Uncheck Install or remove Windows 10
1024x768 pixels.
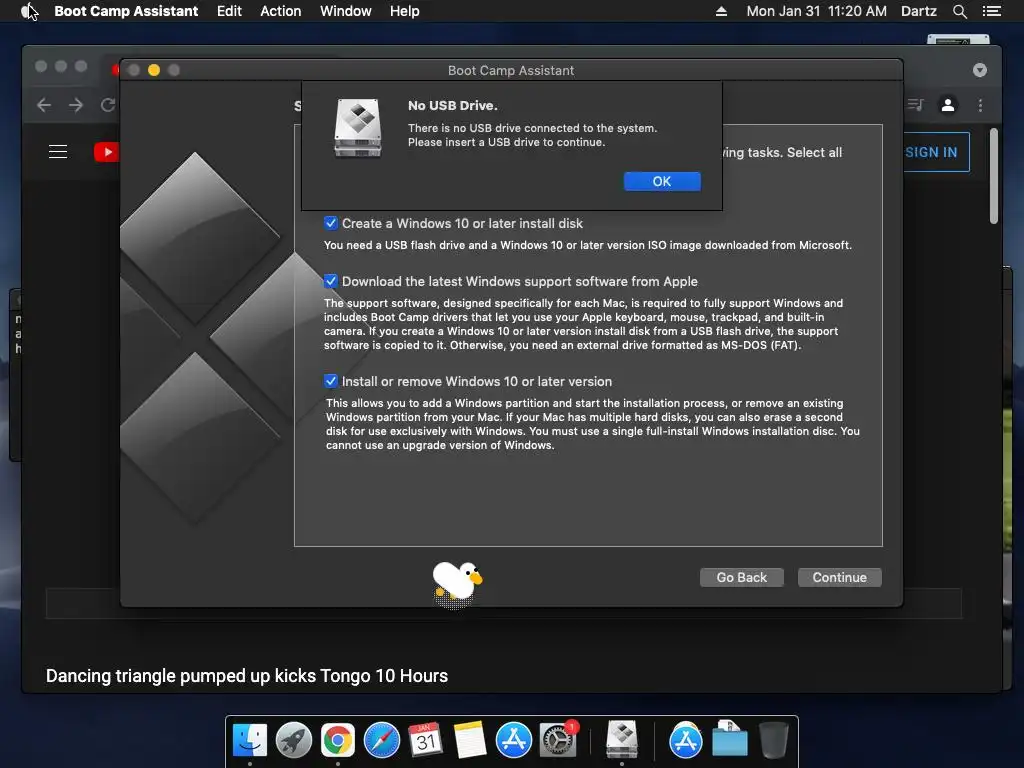[x=331, y=381]
